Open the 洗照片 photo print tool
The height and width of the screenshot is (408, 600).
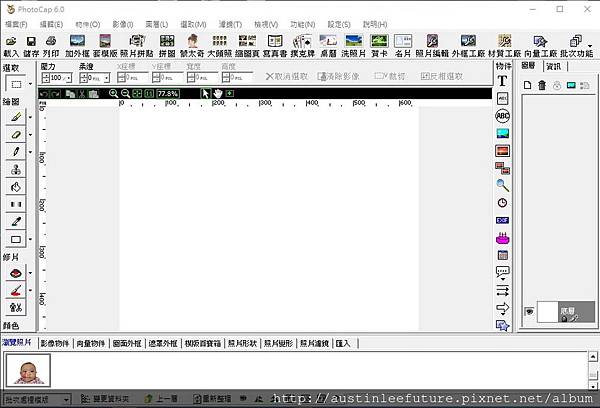pos(354,46)
